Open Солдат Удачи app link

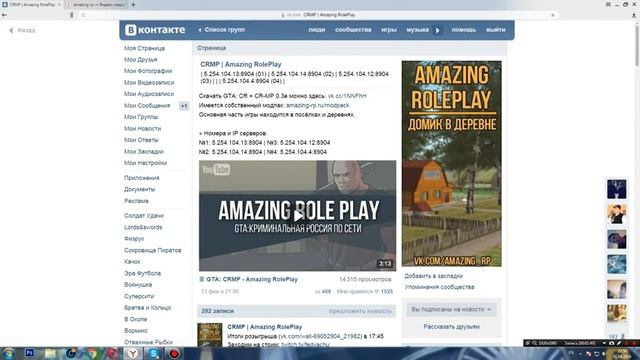click(144, 216)
